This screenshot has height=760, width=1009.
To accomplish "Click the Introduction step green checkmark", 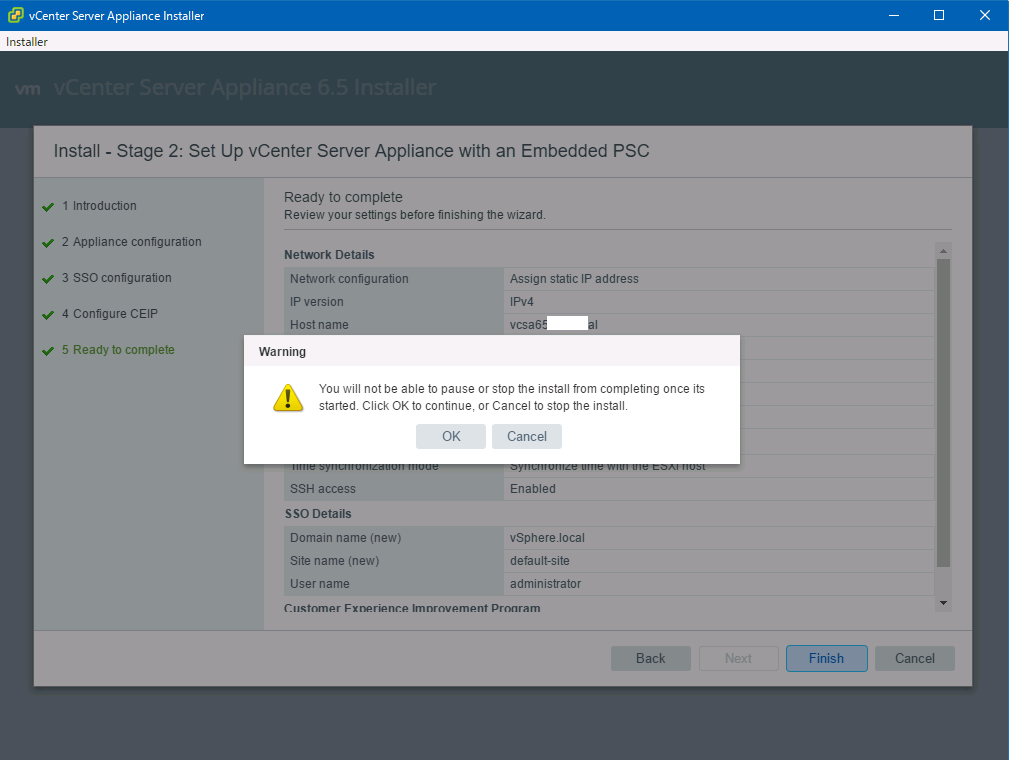I will pos(48,207).
